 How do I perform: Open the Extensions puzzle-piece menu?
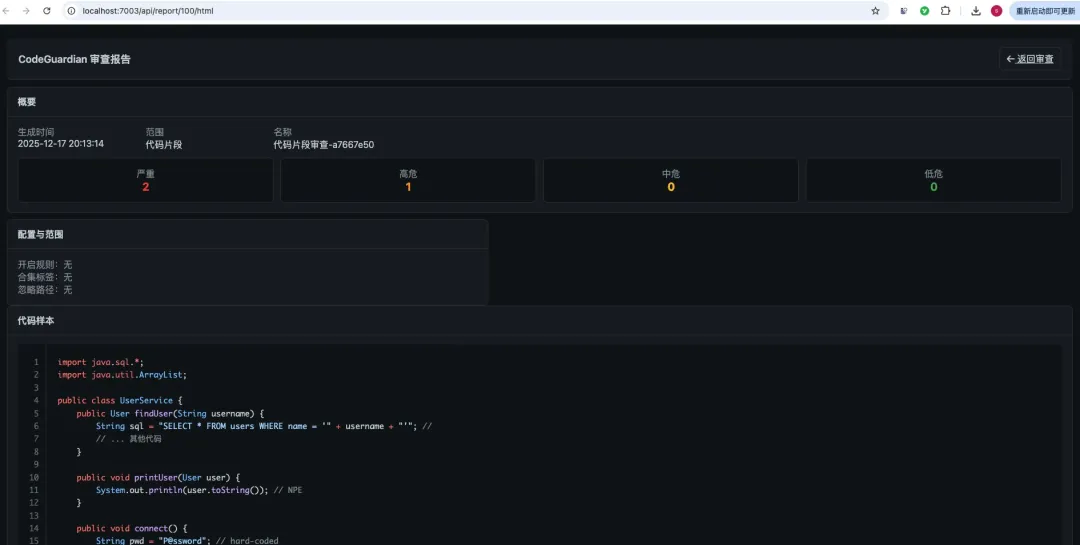pyautogui.click(x=946, y=11)
